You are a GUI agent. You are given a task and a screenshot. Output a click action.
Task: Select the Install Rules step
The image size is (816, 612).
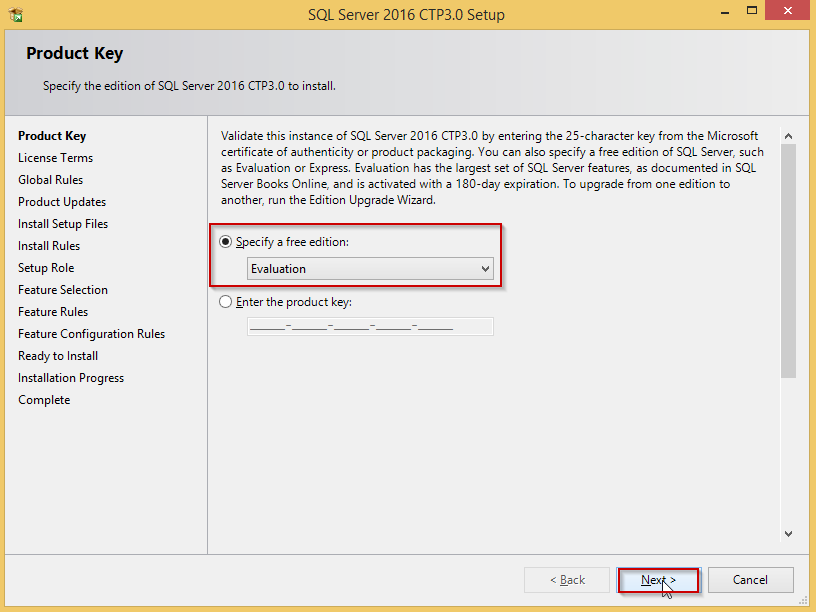tap(49, 246)
